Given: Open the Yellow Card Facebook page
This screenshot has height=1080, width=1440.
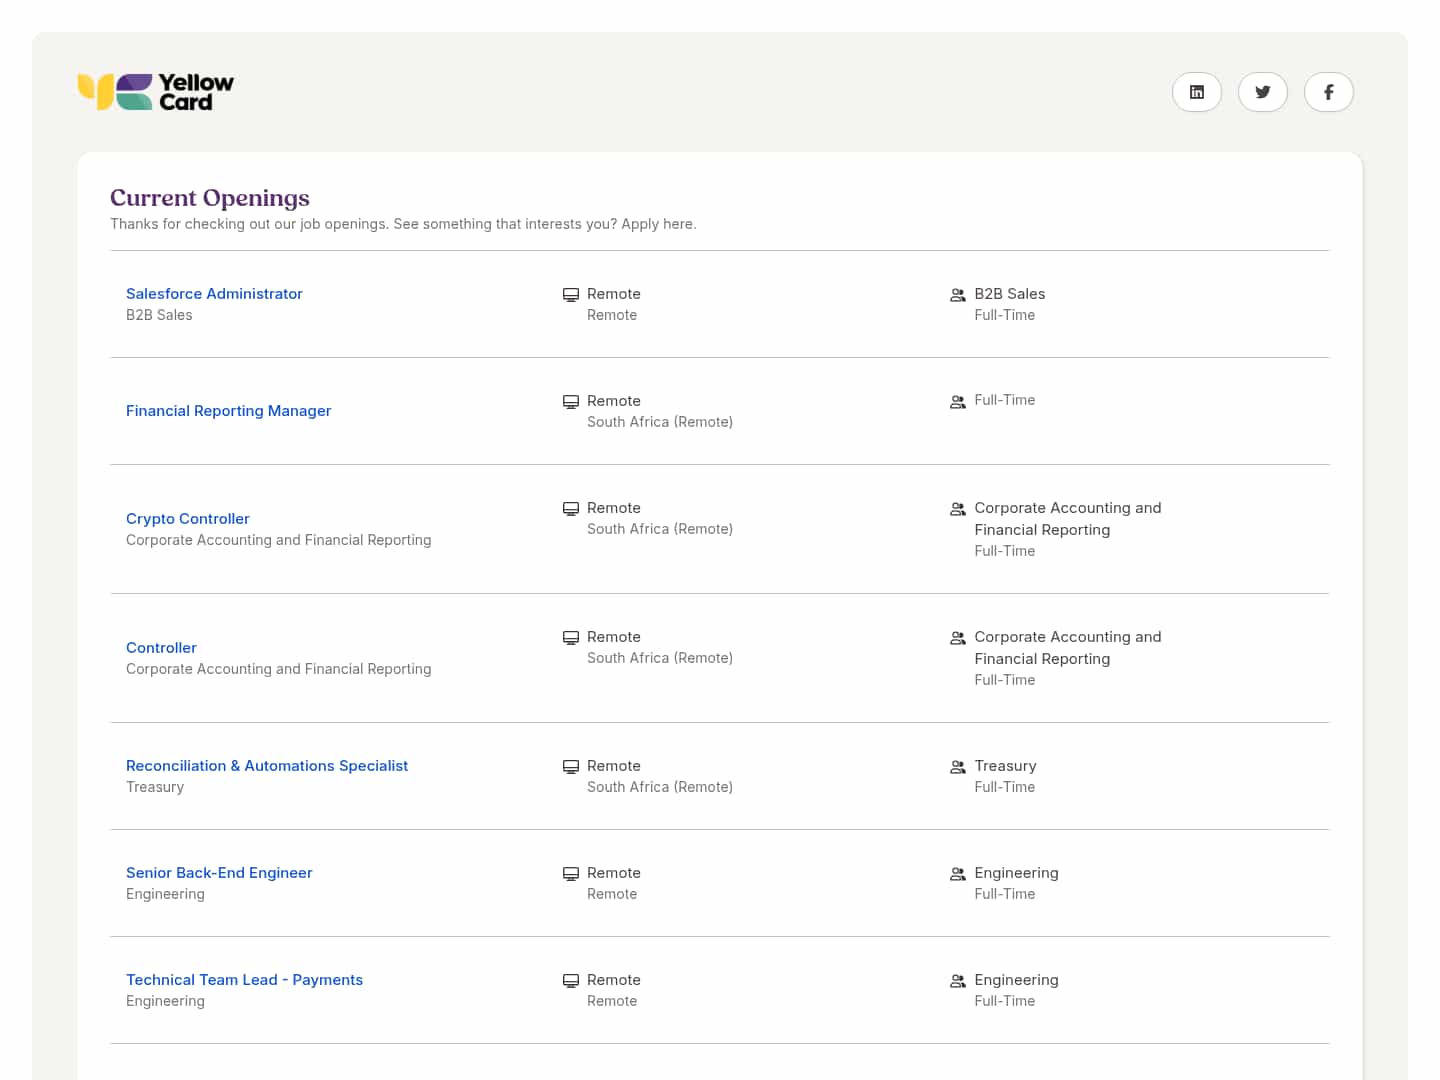Looking at the screenshot, I should [x=1328, y=92].
